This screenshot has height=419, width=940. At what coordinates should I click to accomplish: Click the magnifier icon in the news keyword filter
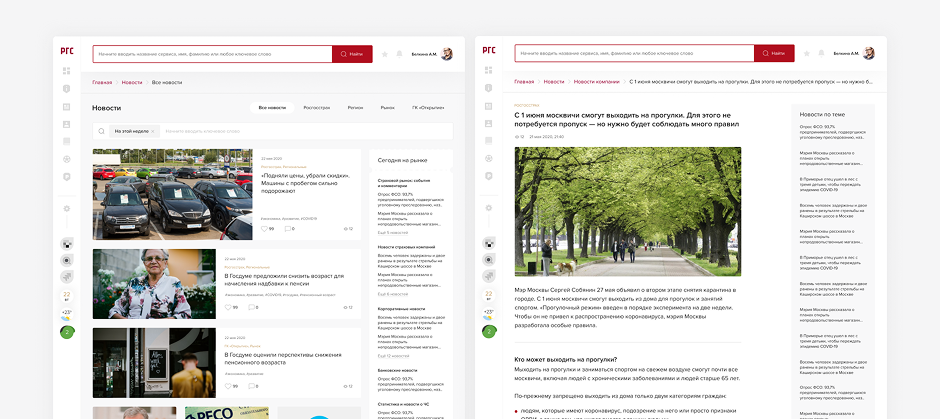(102, 131)
